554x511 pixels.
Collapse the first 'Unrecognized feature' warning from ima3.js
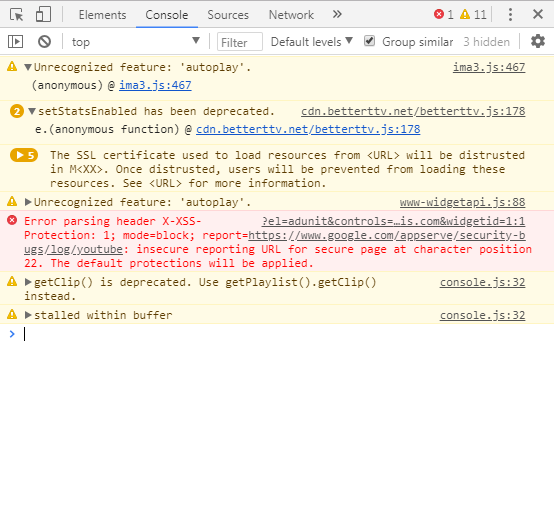(28, 67)
